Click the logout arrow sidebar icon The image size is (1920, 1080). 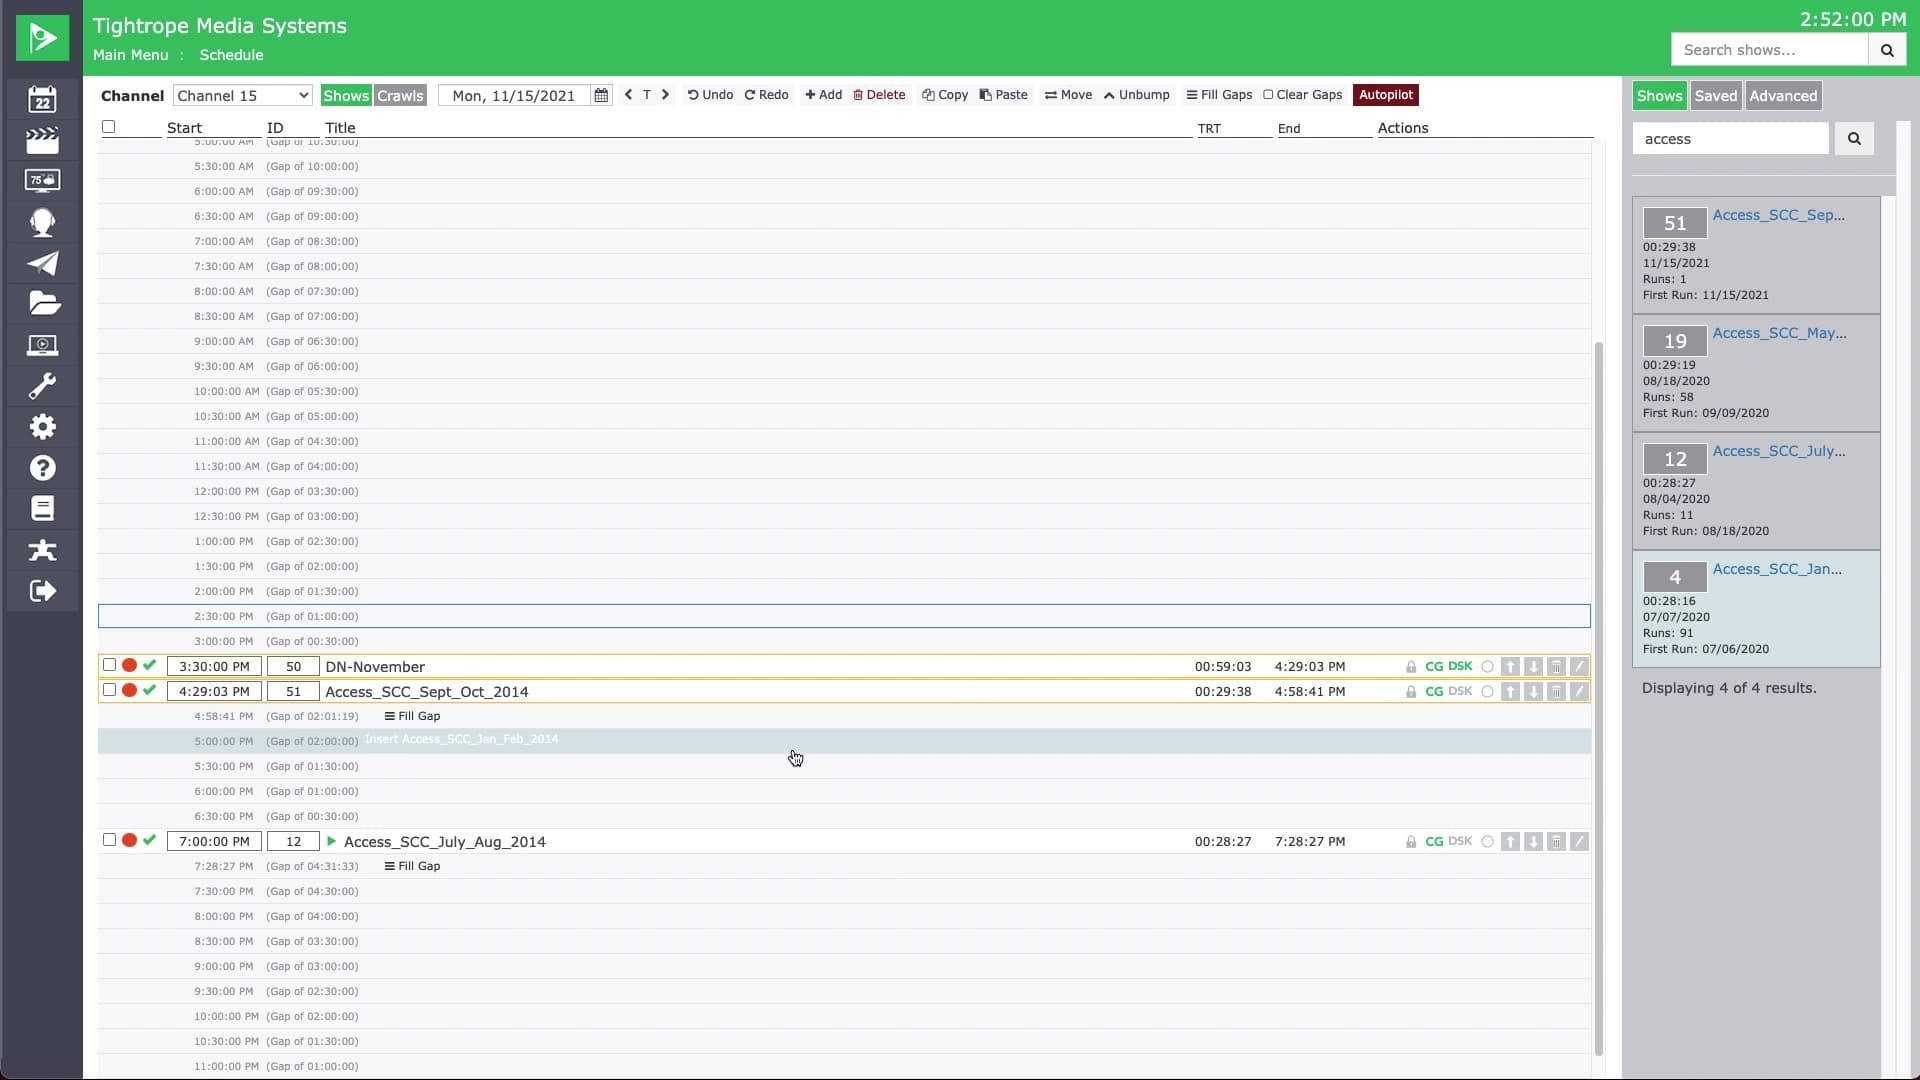tap(42, 591)
